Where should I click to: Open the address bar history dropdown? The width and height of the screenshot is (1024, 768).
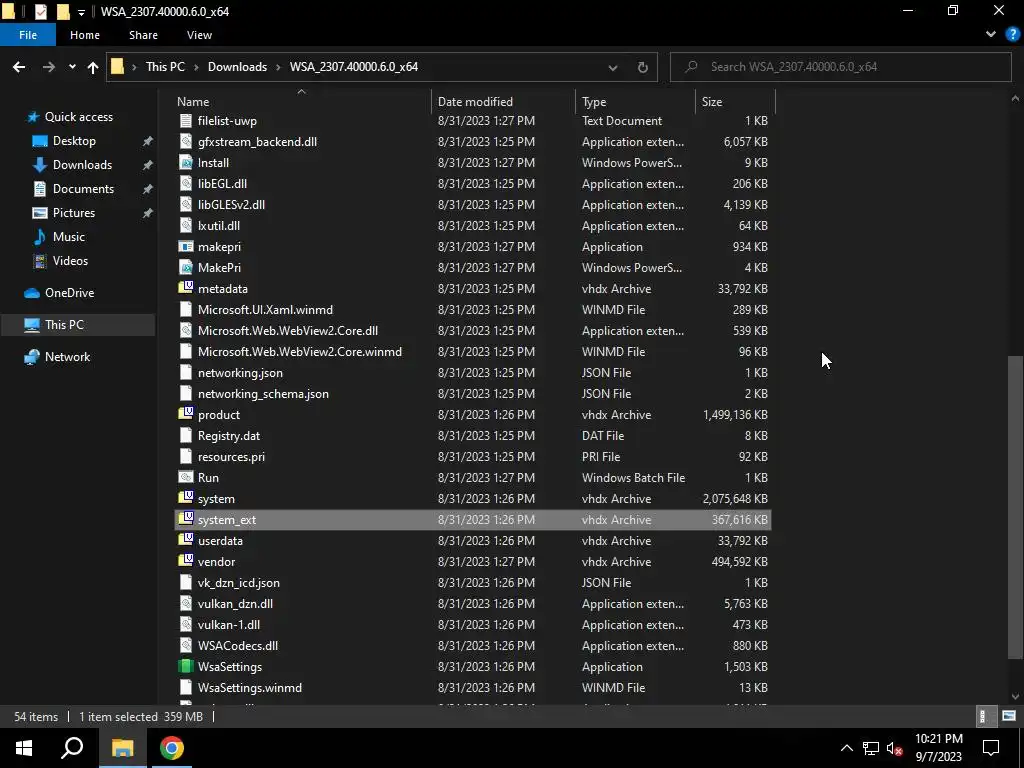pos(613,67)
